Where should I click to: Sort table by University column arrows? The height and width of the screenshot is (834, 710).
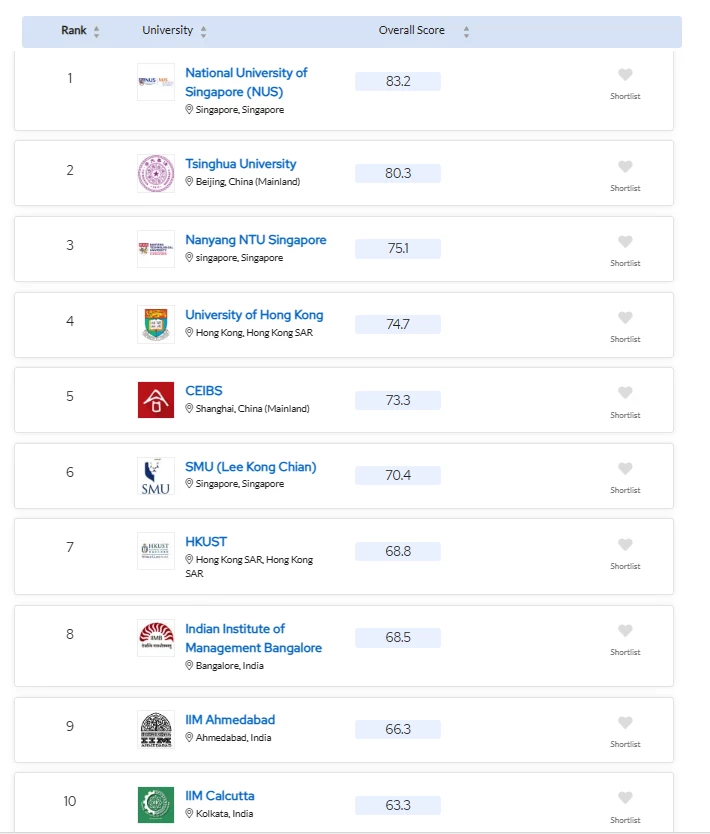click(x=203, y=31)
